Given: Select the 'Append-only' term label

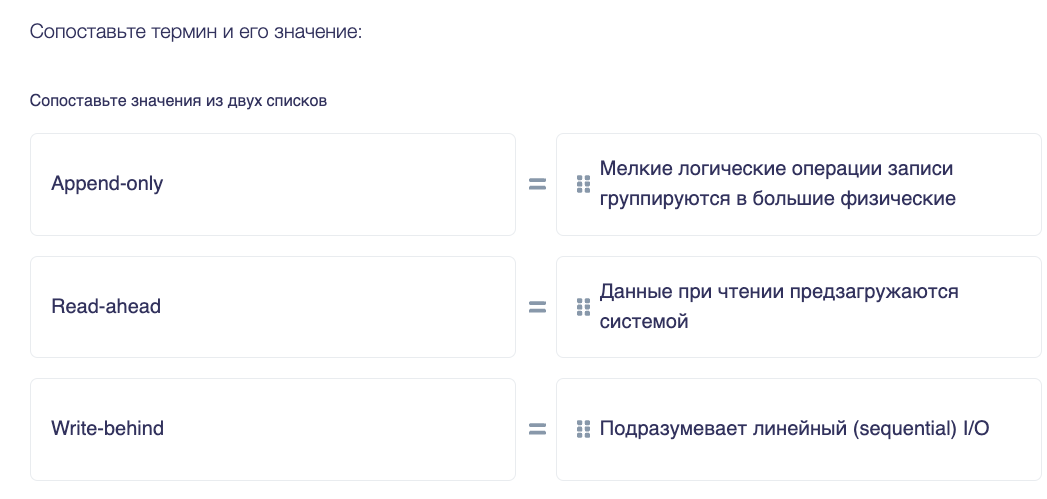Looking at the screenshot, I should tap(107, 184).
